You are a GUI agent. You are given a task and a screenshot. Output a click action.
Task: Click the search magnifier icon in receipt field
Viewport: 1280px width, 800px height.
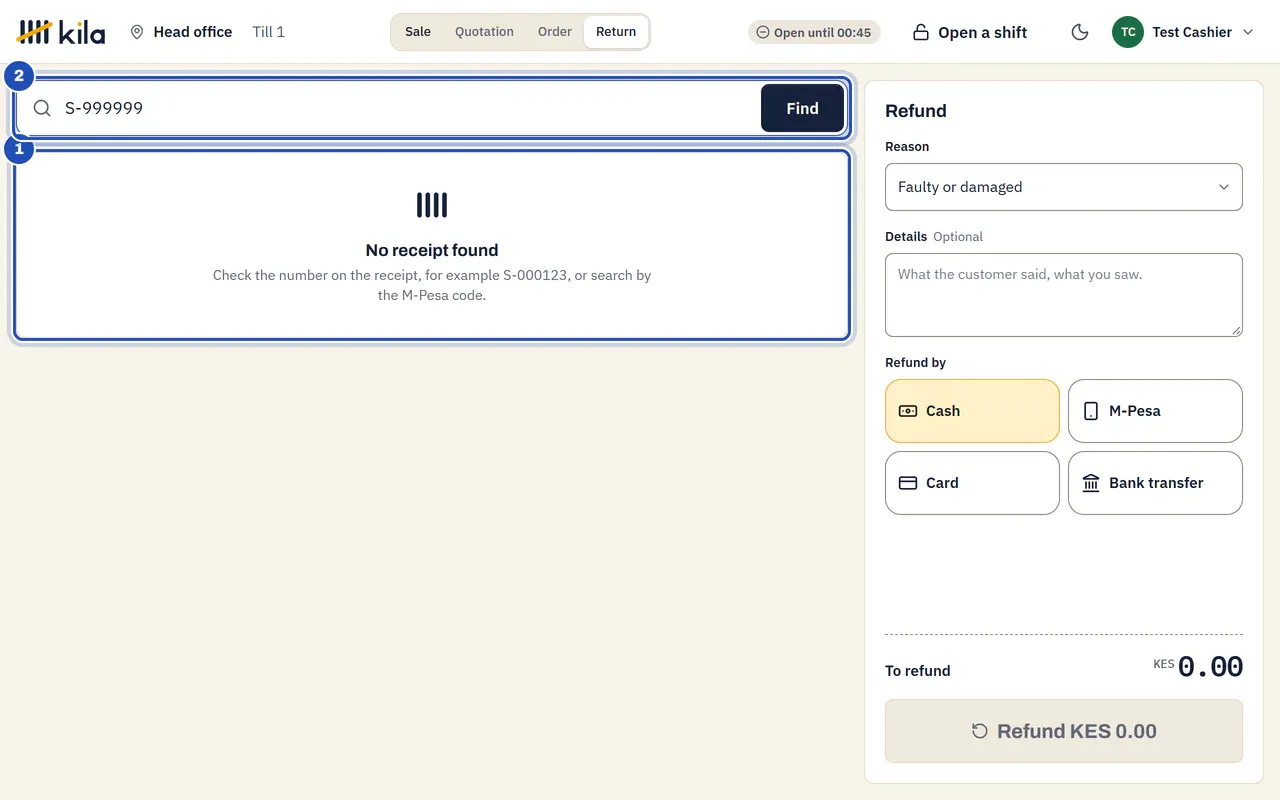[42, 108]
